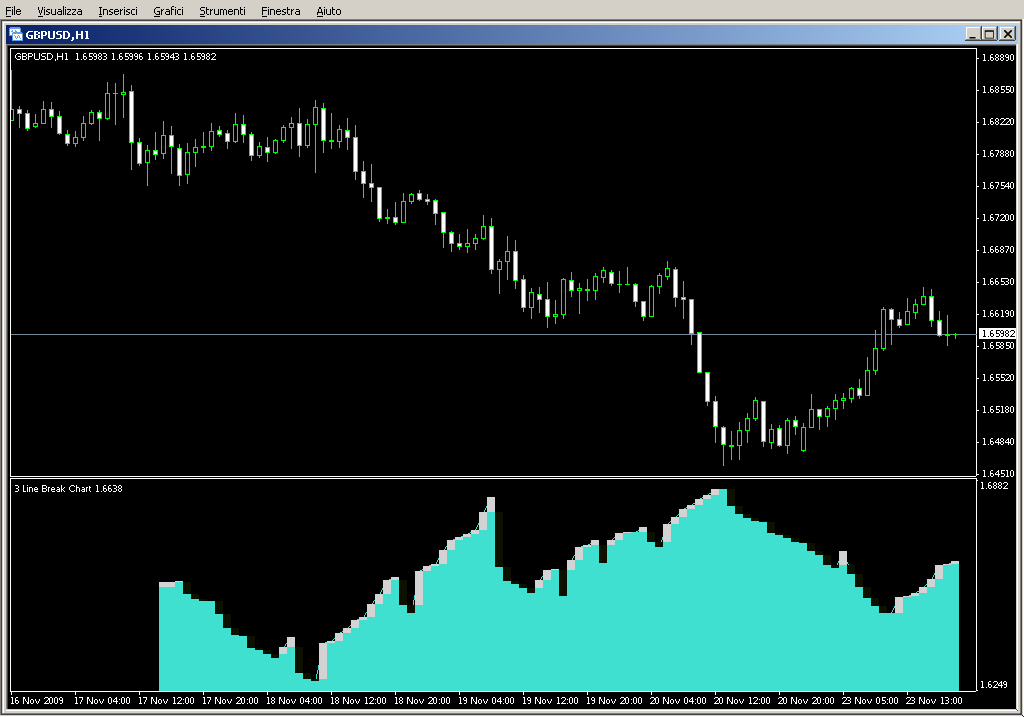
Task: Open the Inserisci menu
Action: click(118, 11)
